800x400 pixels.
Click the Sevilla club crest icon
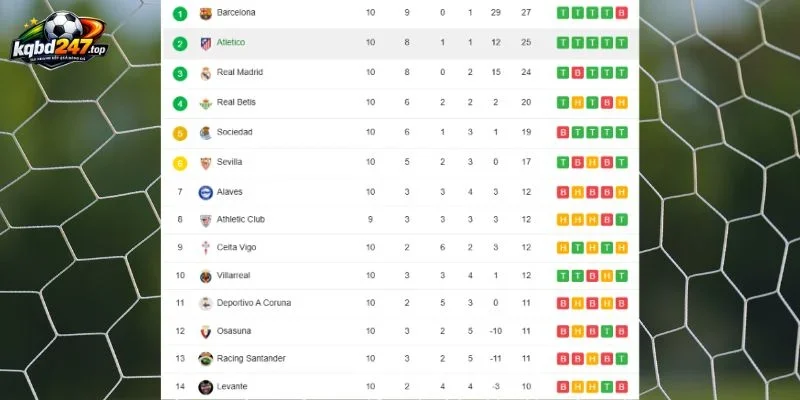pyautogui.click(x=206, y=163)
